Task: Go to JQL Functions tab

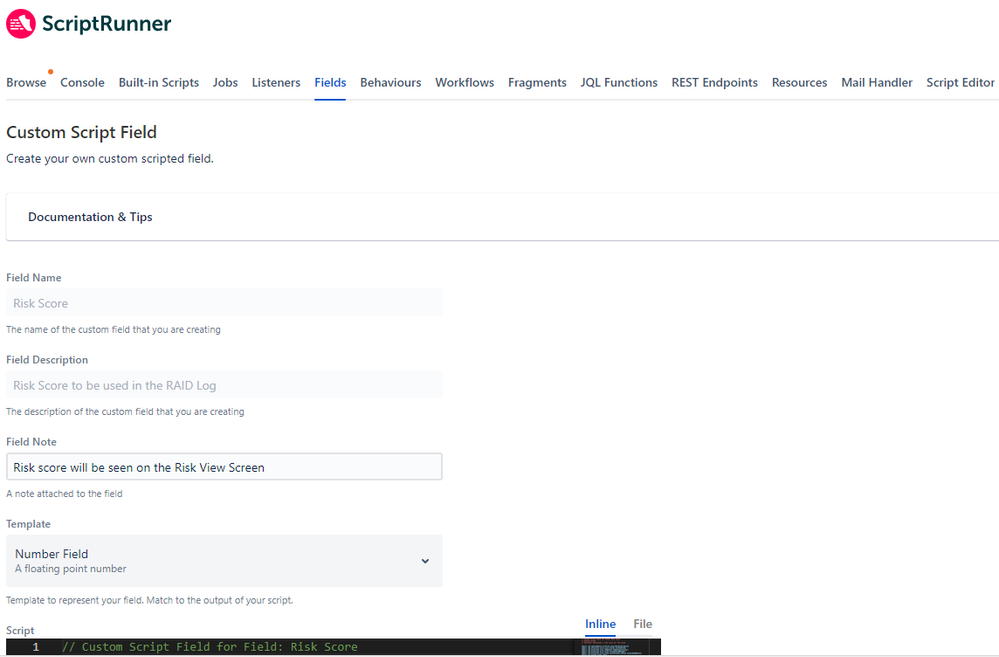Action: click(619, 82)
